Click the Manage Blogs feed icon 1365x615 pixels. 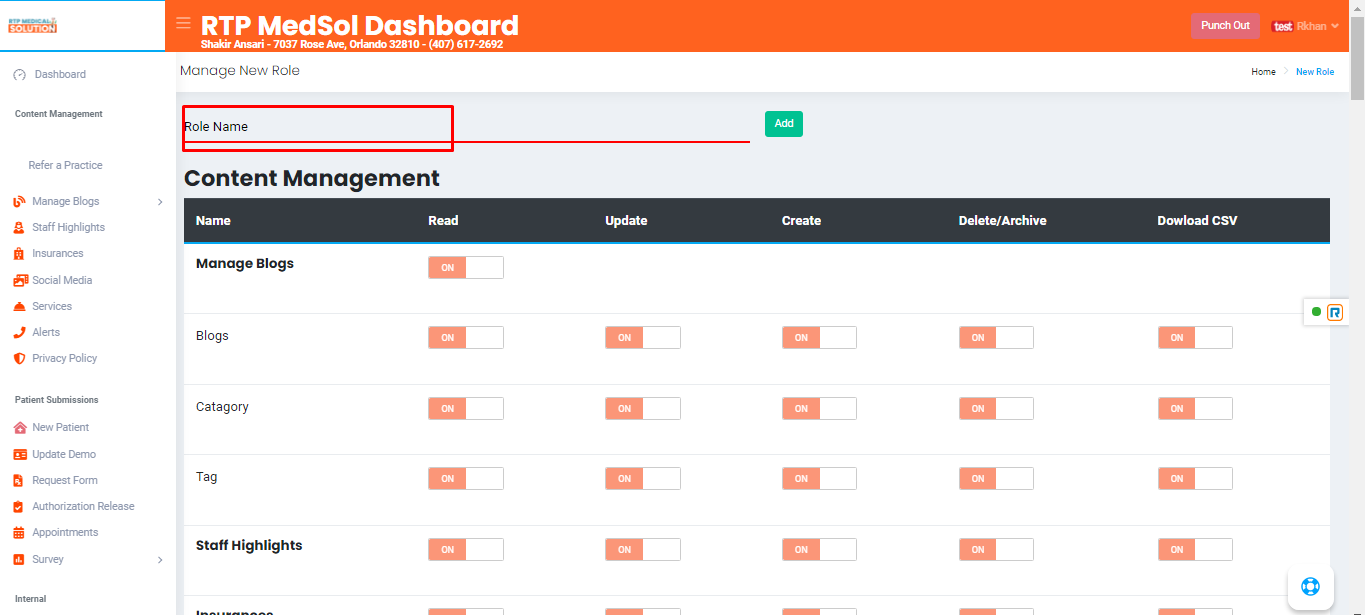tap(19, 202)
